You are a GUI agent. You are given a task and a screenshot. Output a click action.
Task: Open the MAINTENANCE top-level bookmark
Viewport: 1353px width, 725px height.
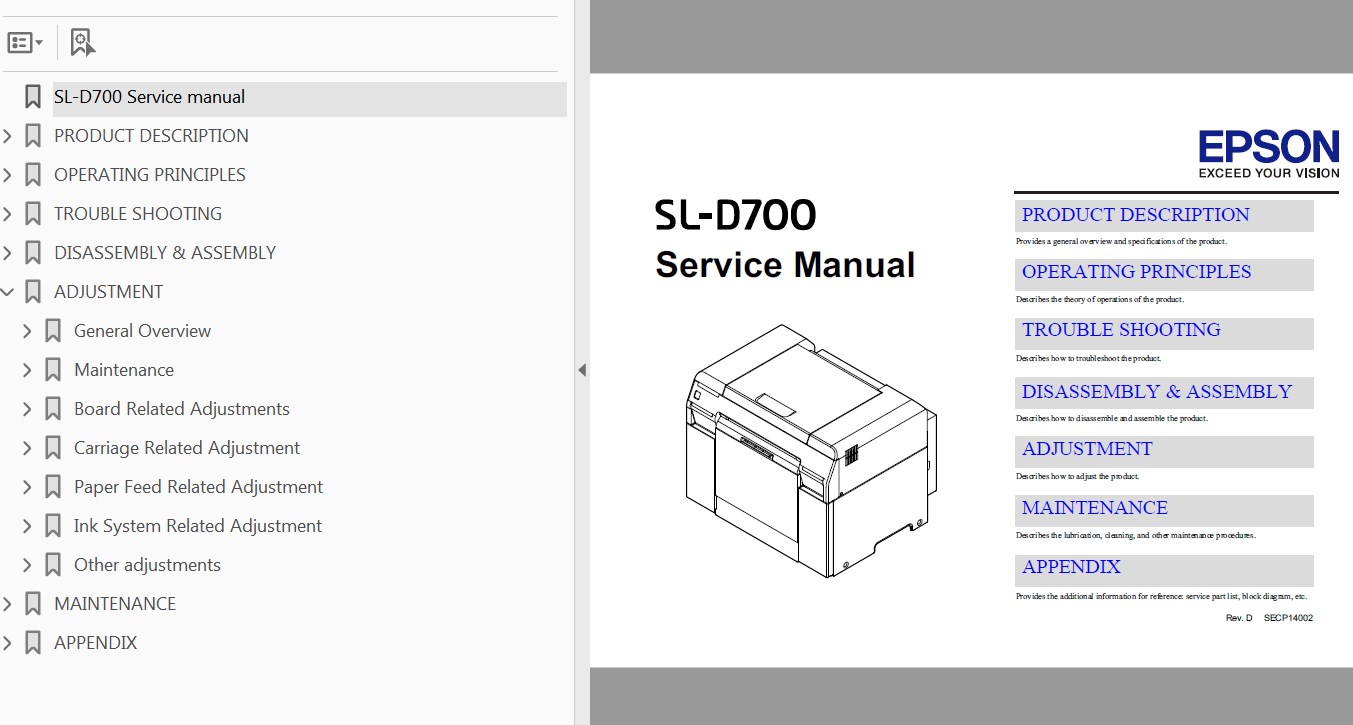pos(115,604)
